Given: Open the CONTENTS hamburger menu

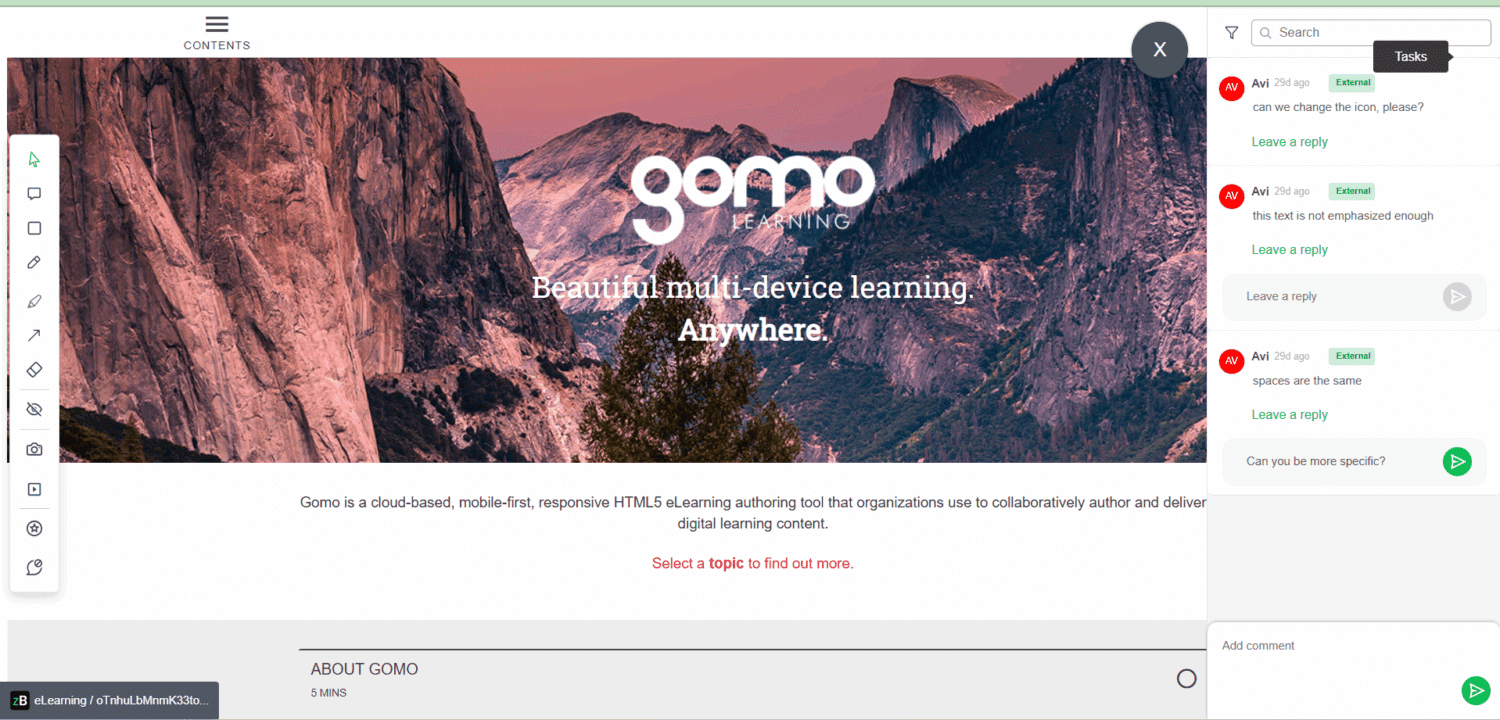Looking at the screenshot, I should point(217,32).
